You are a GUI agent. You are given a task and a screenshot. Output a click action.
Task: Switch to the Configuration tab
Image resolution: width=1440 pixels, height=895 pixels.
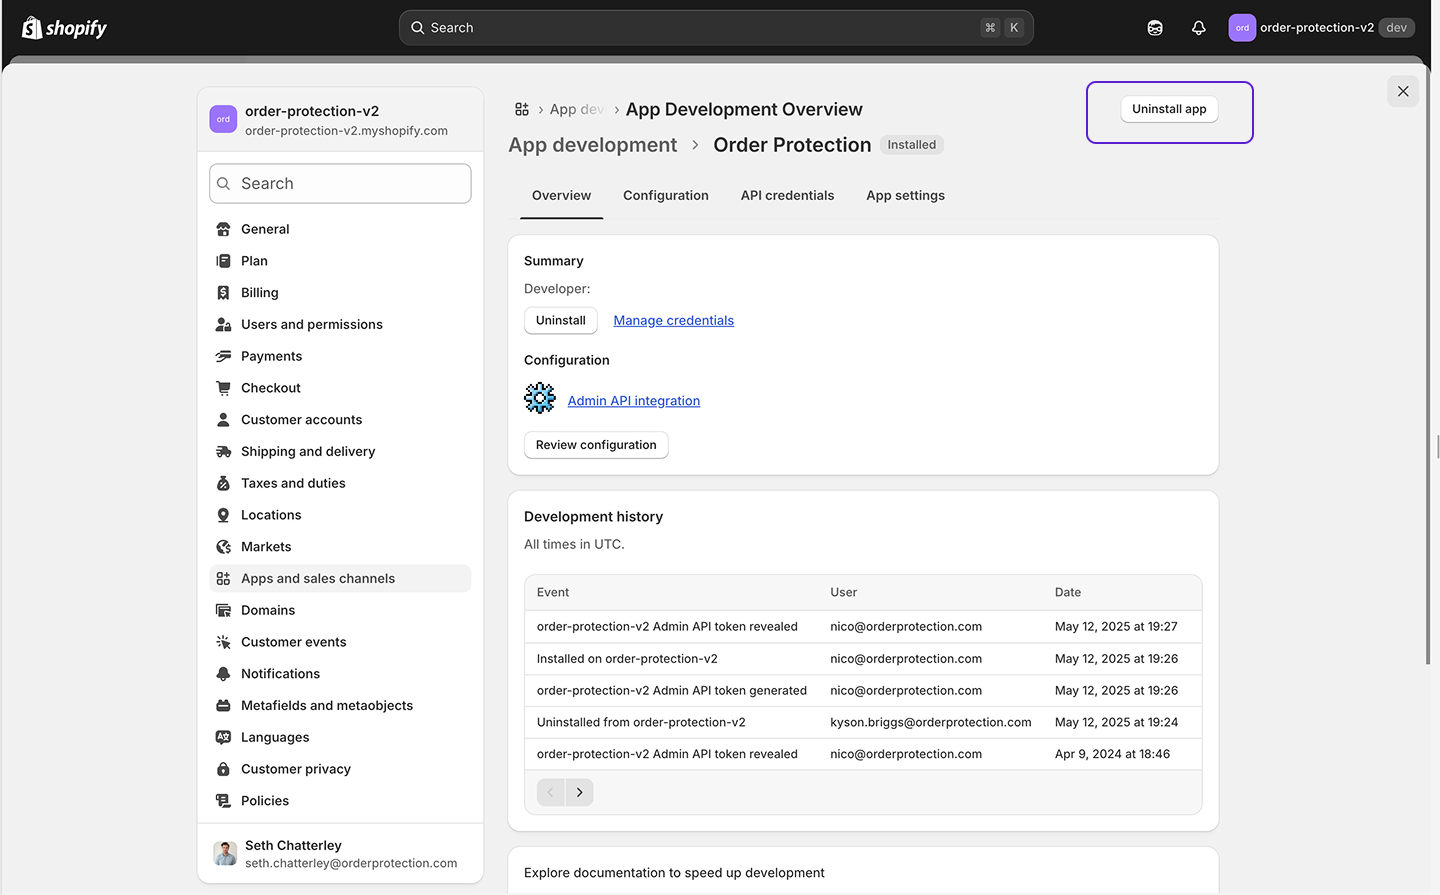(665, 195)
